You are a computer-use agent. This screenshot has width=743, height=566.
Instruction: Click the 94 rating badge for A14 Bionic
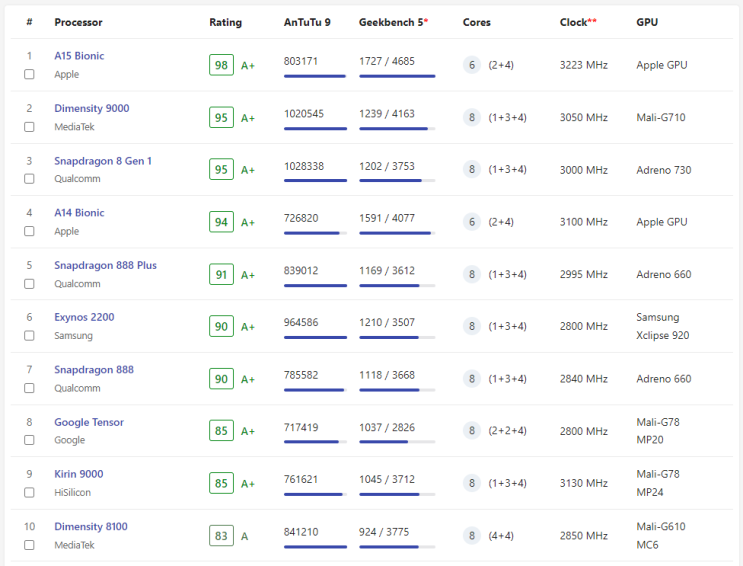coord(221,222)
